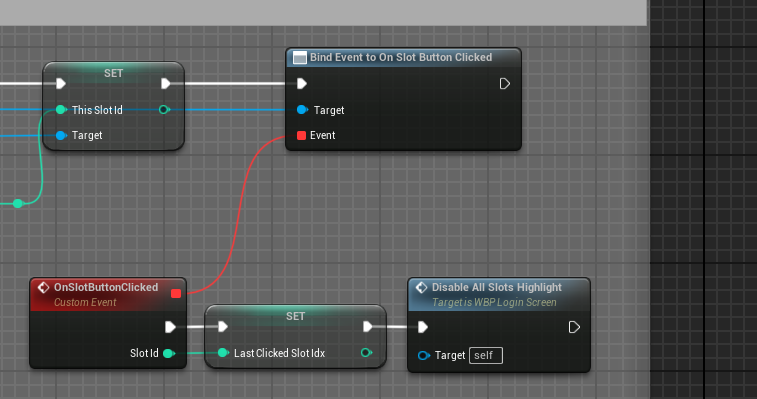757x399 pixels.
Task: Select the Last Clicked Slot Idx SET node title
Action: [x=295, y=316]
